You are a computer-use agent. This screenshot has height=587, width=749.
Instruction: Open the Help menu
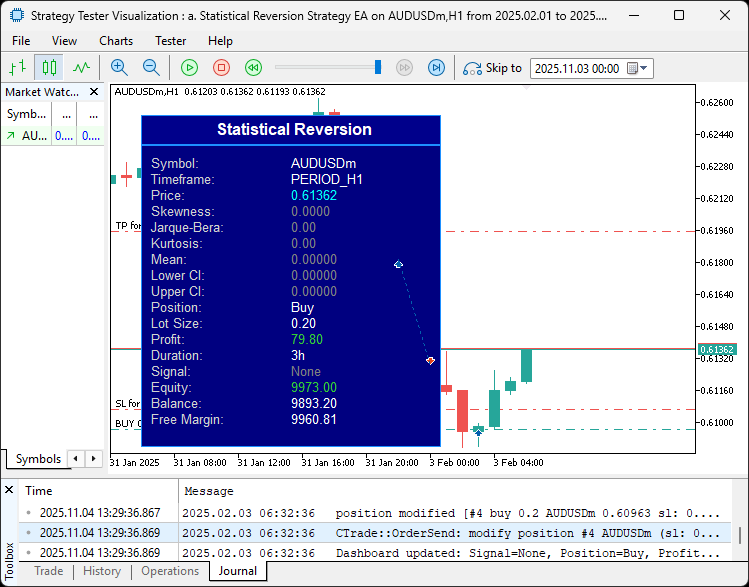tap(220, 41)
